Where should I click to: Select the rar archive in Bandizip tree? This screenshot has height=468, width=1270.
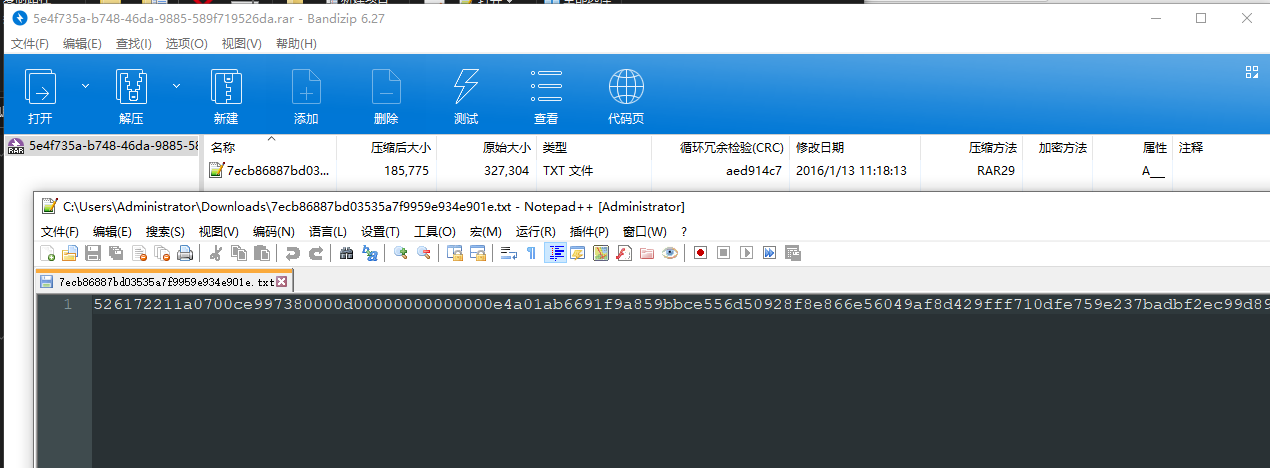click(x=102, y=146)
